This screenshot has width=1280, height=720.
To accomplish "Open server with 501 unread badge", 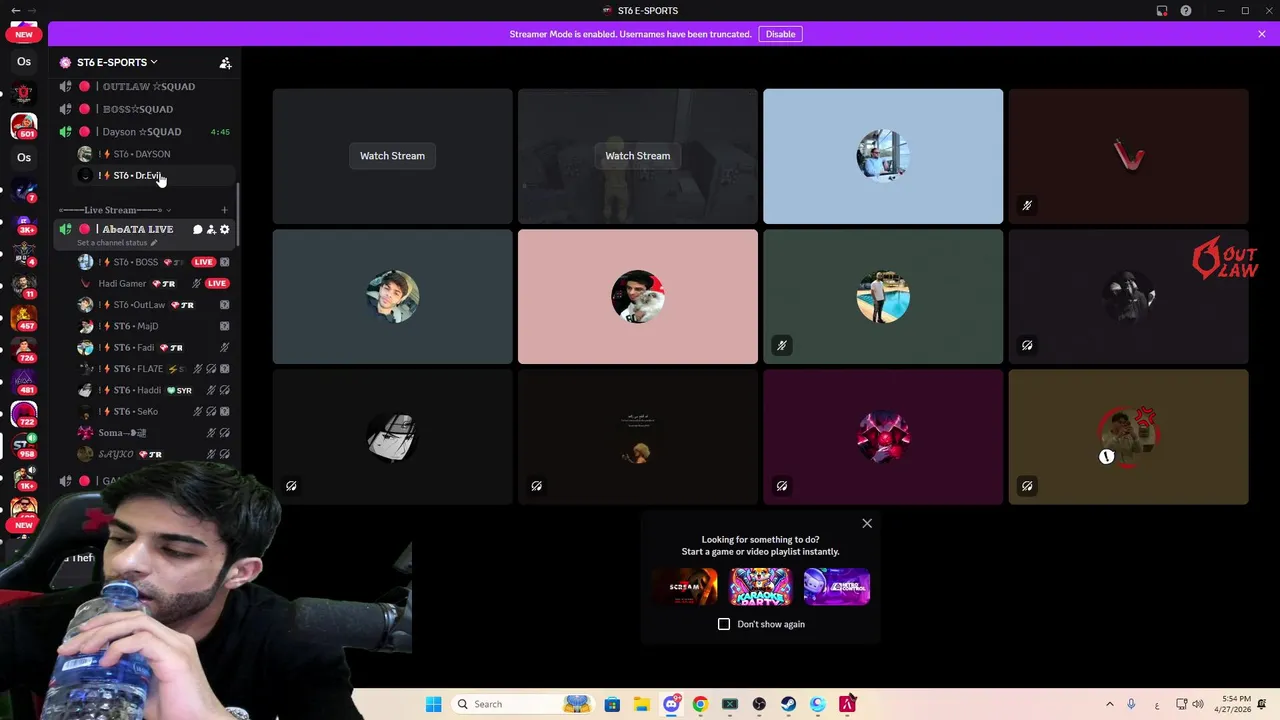I will (24, 126).
